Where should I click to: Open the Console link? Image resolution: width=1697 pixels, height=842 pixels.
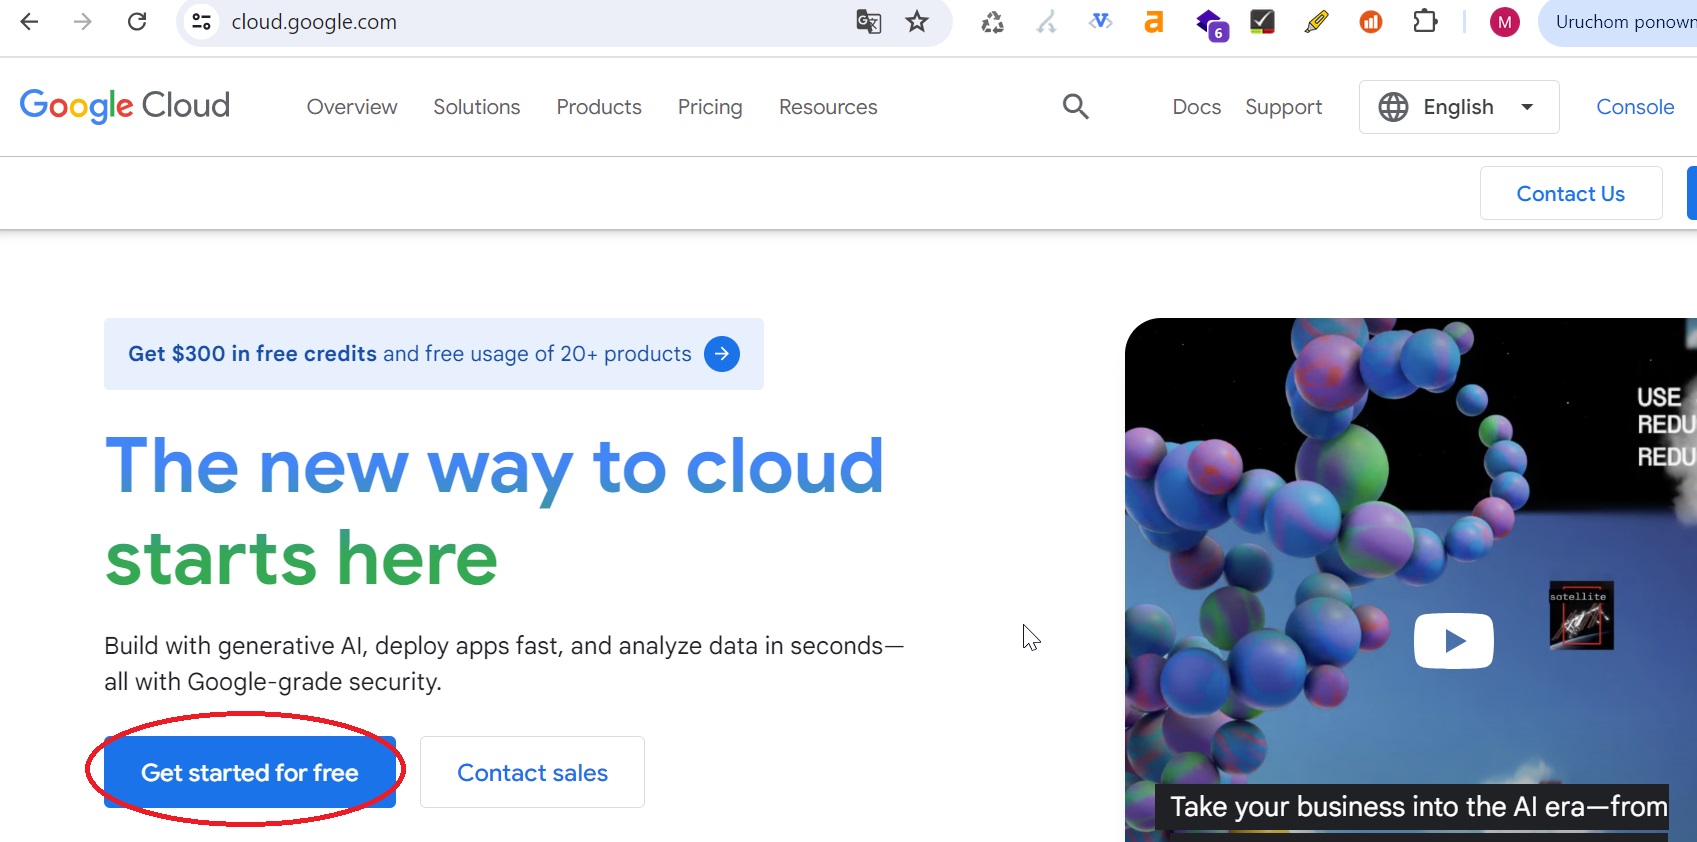click(1635, 107)
